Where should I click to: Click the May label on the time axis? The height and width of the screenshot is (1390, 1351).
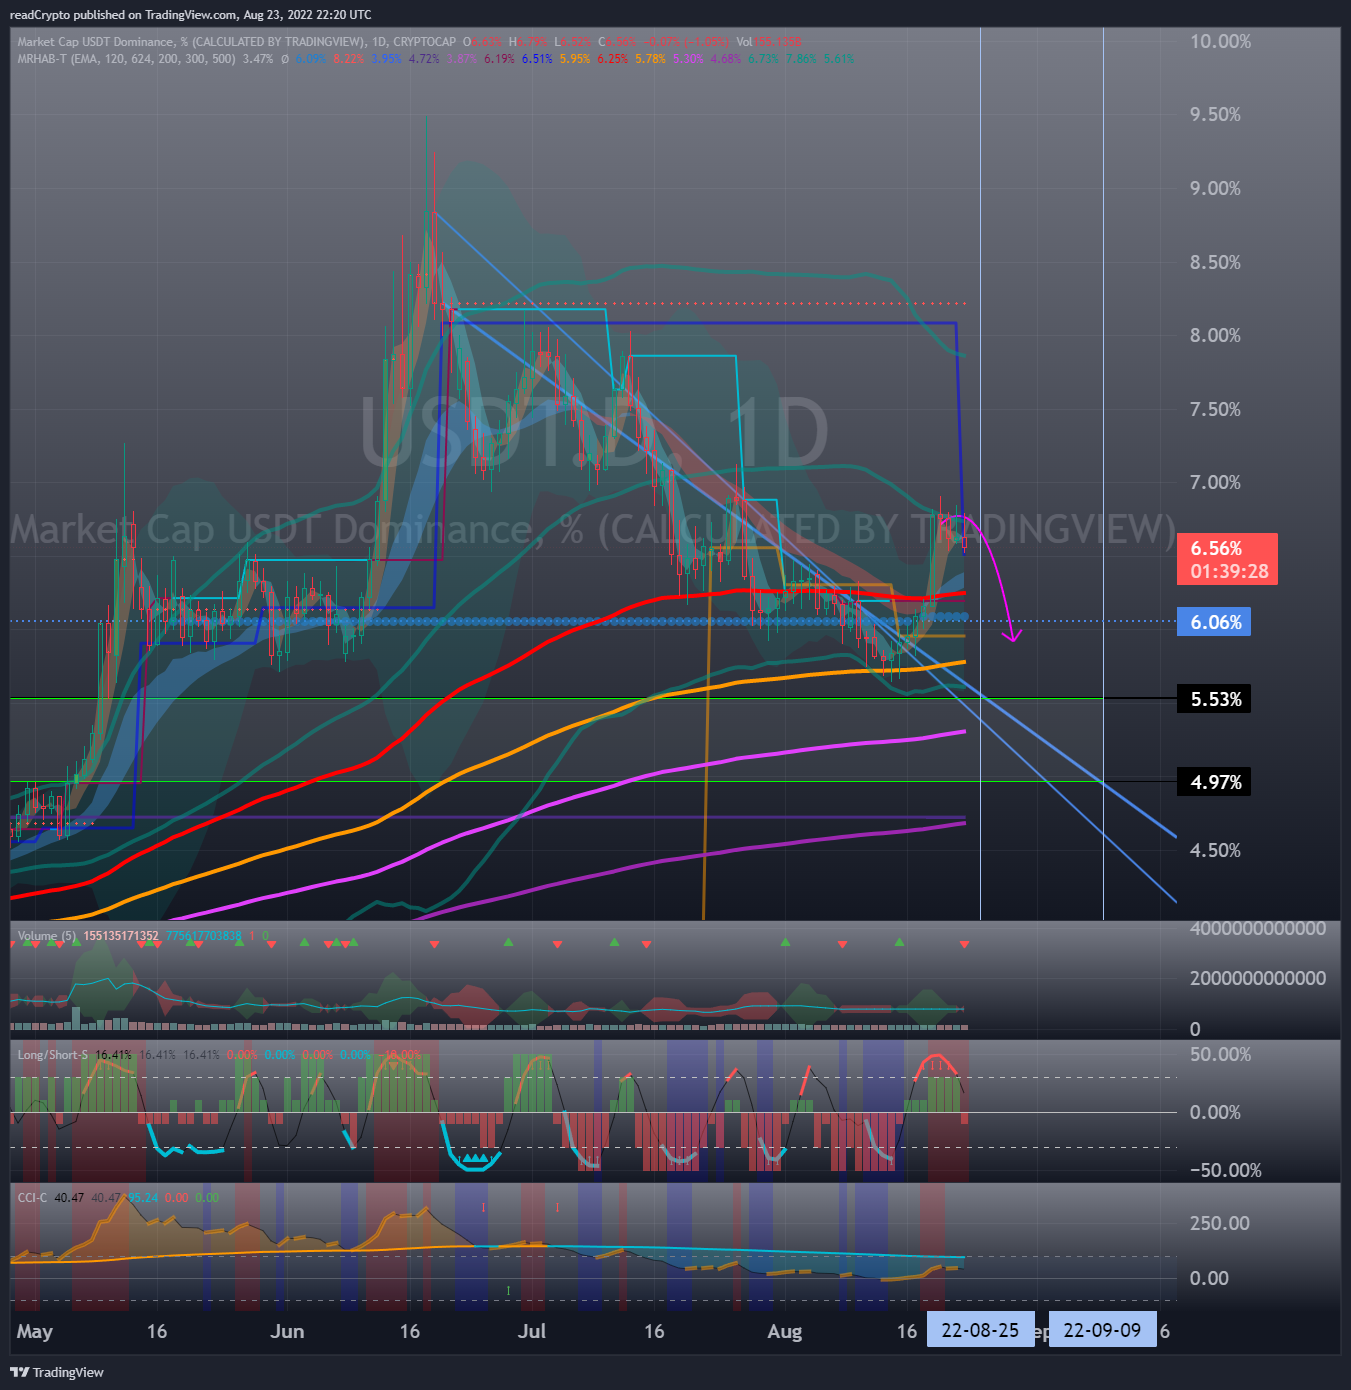point(34,1331)
